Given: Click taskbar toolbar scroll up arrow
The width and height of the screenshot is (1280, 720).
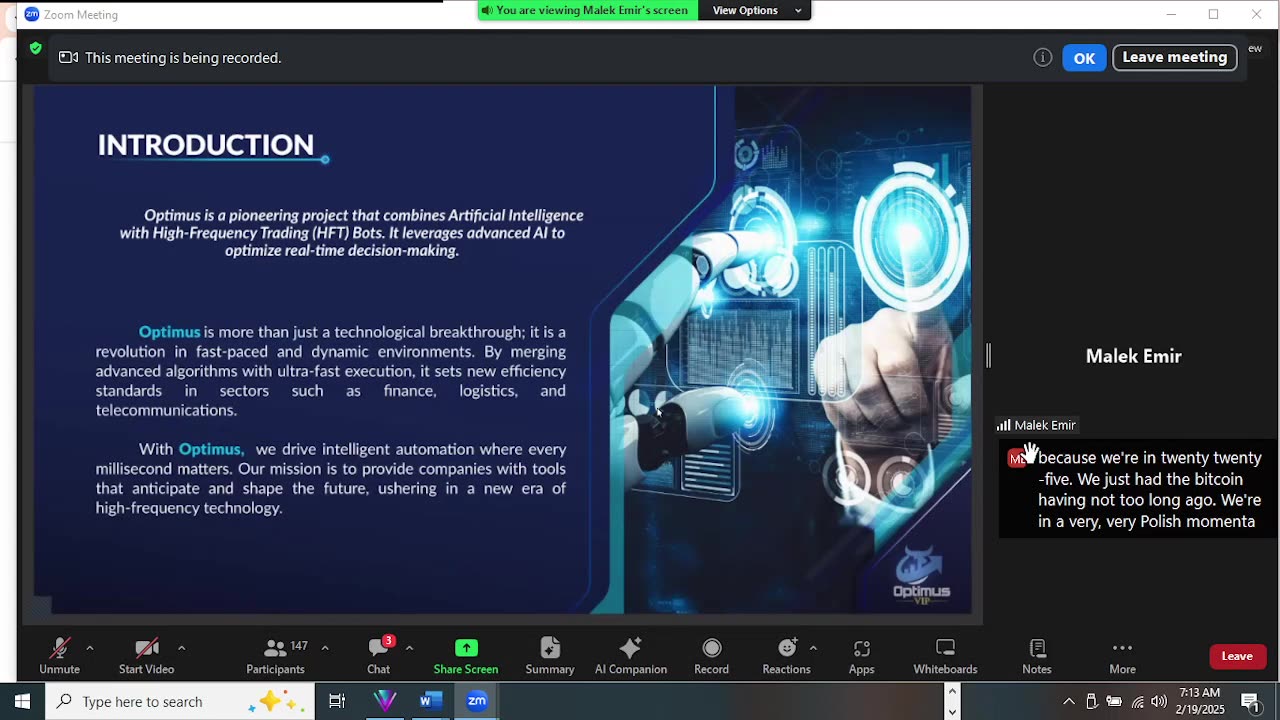Looking at the screenshot, I should coord(952,692).
